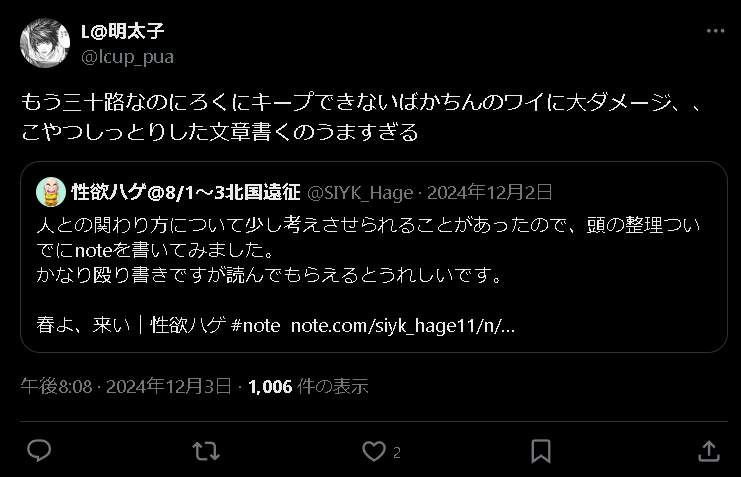
Task: Open quoted tweet date 2024年12月2日
Action: click(490, 192)
